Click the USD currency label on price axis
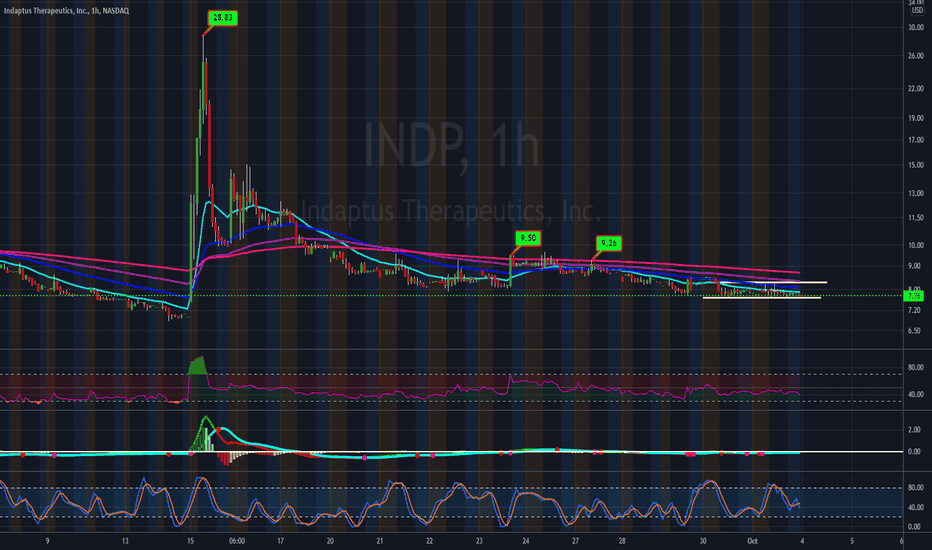 pos(918,10)
